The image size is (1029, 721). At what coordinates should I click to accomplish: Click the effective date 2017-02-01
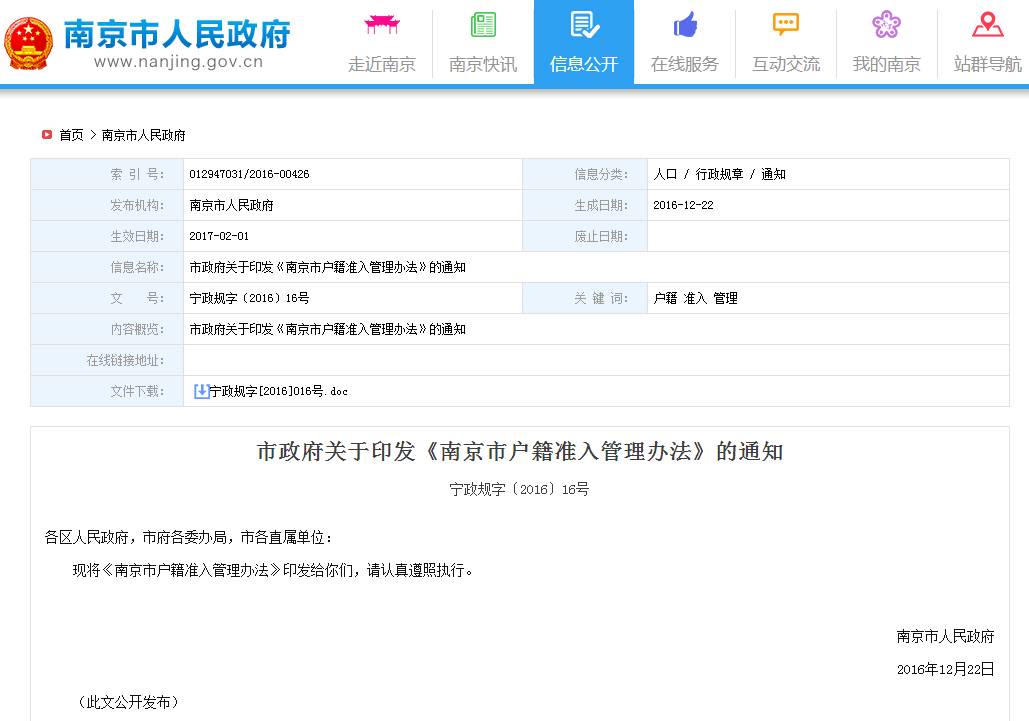click(219, 236)
